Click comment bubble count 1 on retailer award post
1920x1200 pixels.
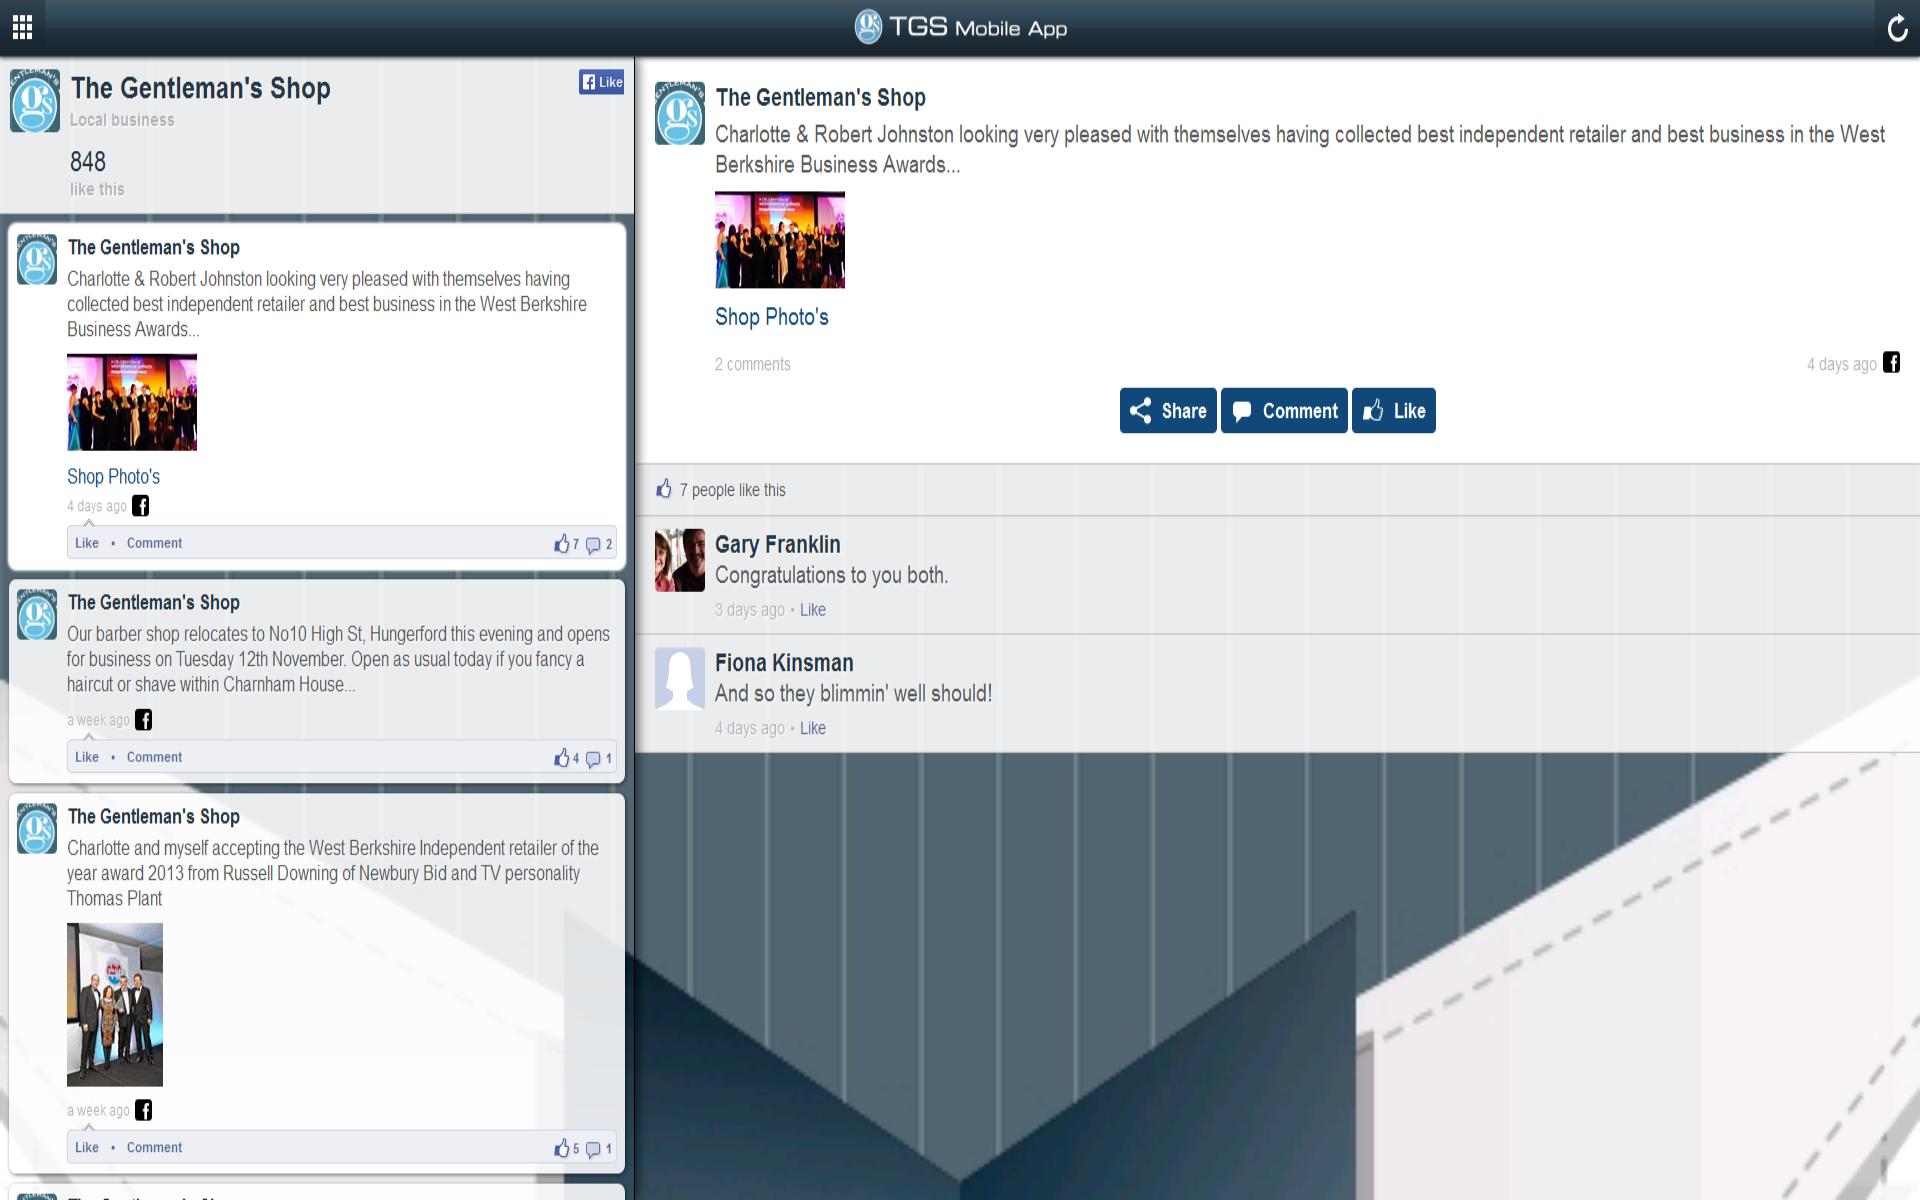point(599,1148)
